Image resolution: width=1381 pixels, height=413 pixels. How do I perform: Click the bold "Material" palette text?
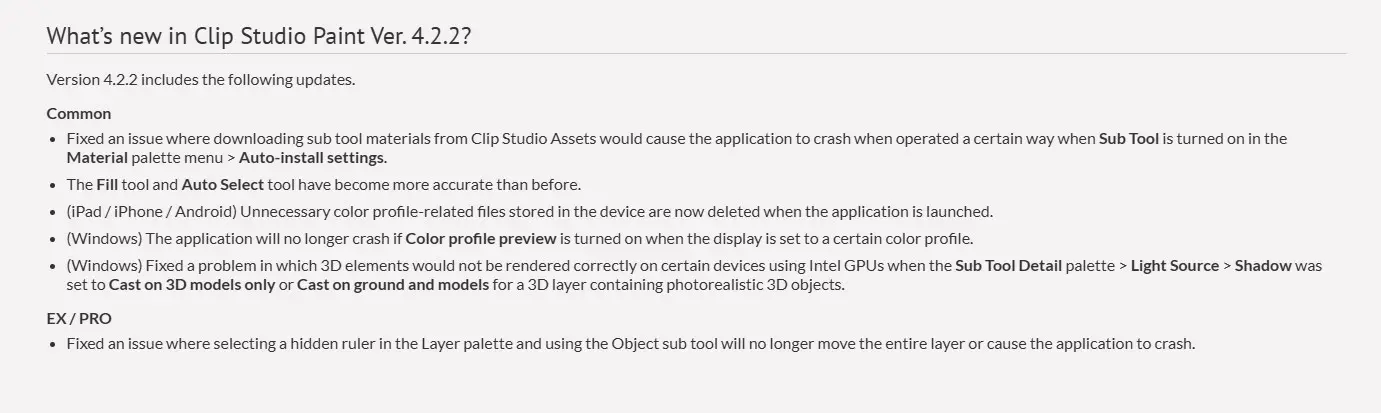pos(97,157)
